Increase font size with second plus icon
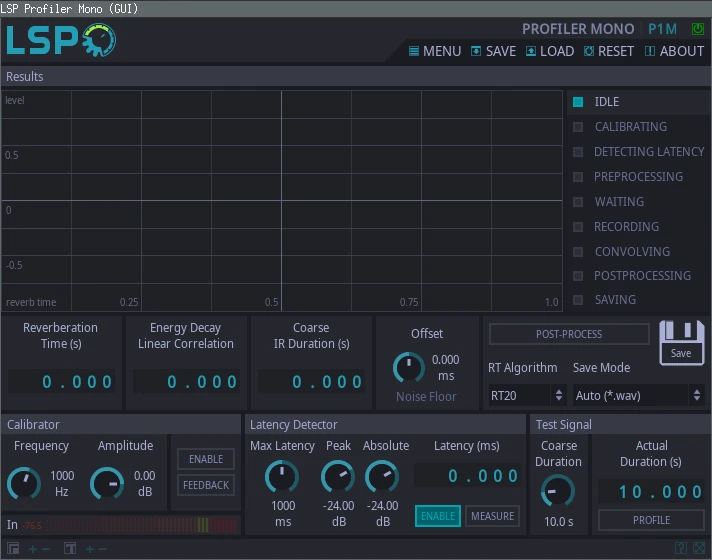 pos(89,549)
